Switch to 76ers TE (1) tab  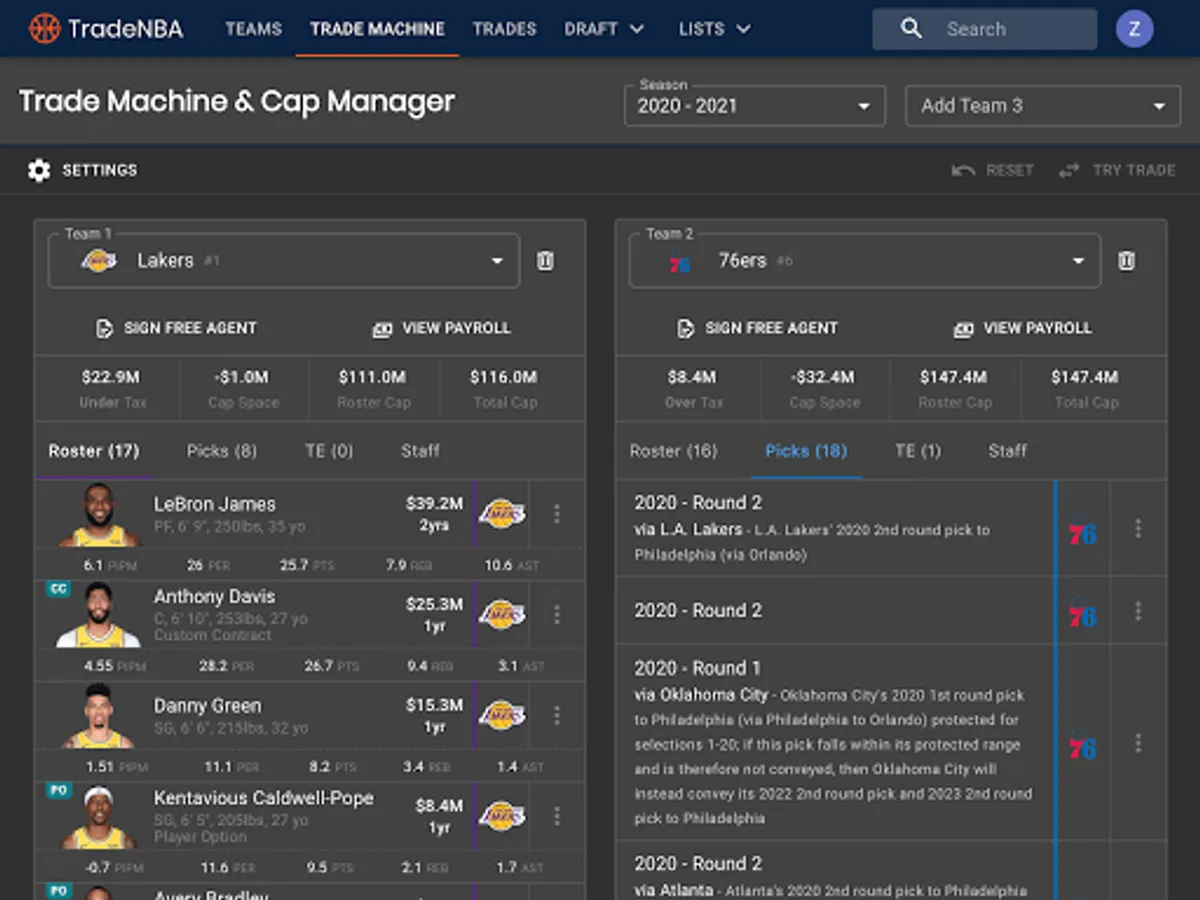(x=917, y=451)
